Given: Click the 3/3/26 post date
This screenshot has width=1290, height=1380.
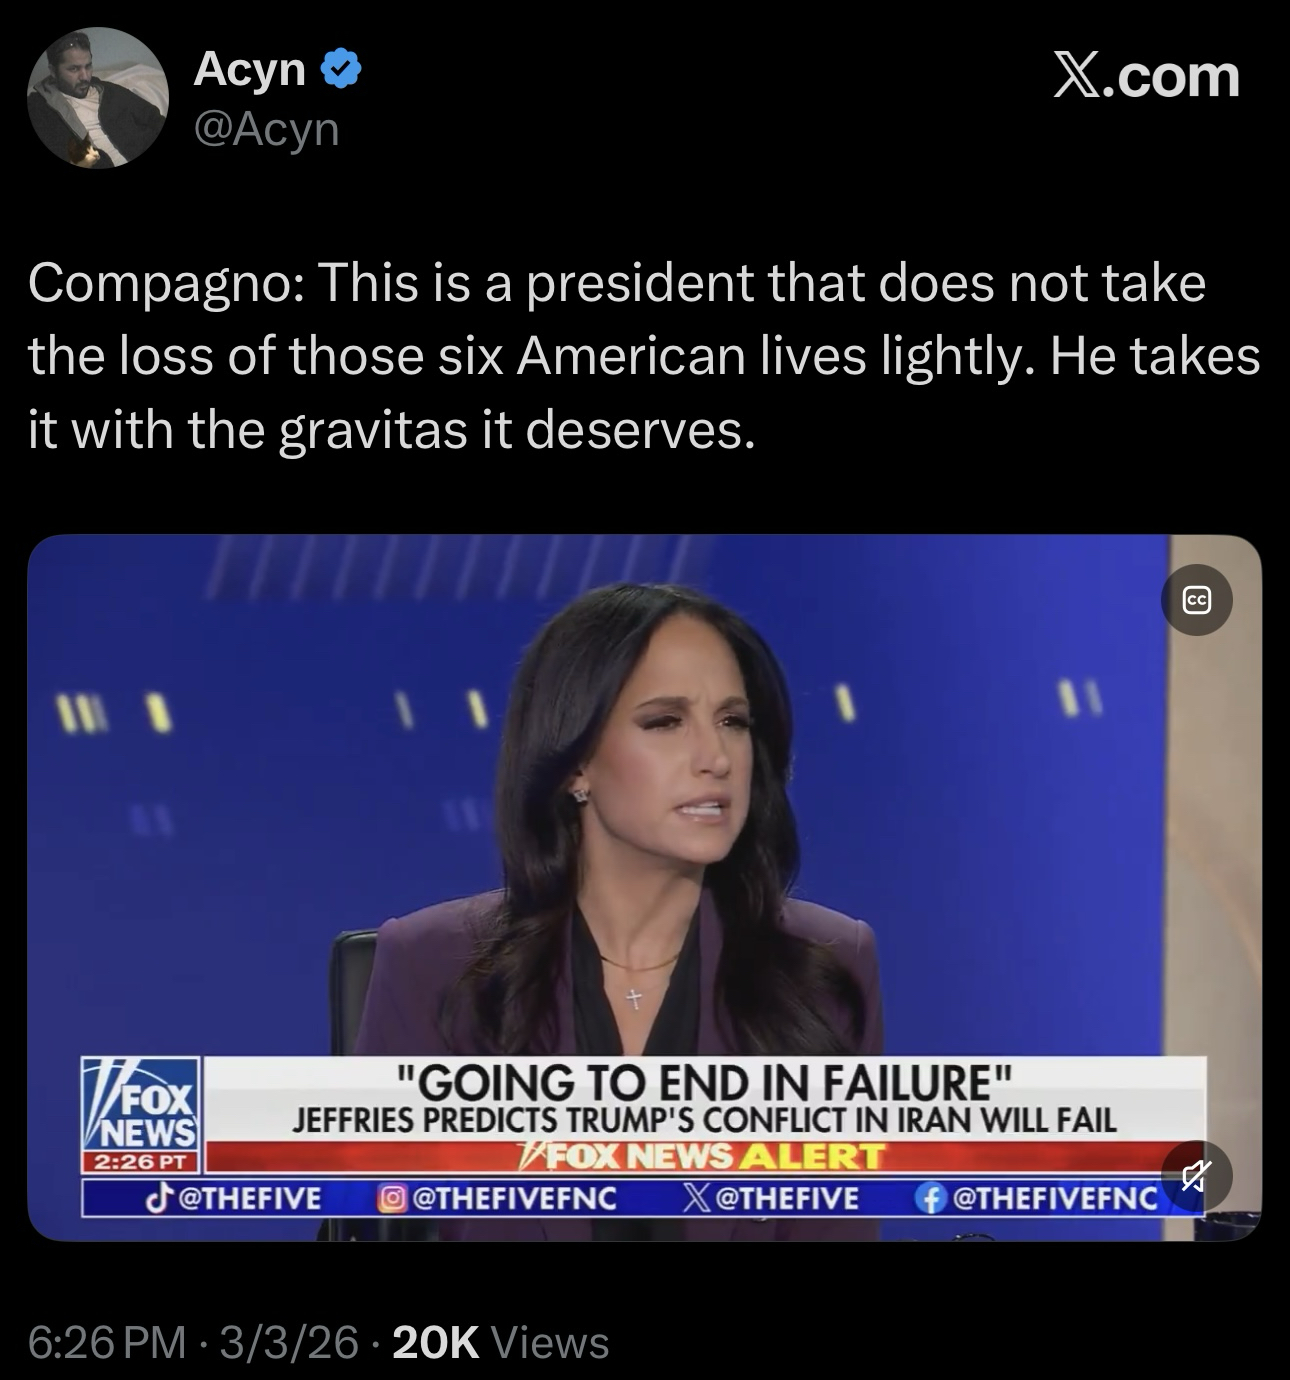Looking at the screenshot, I should (288, 1342).
